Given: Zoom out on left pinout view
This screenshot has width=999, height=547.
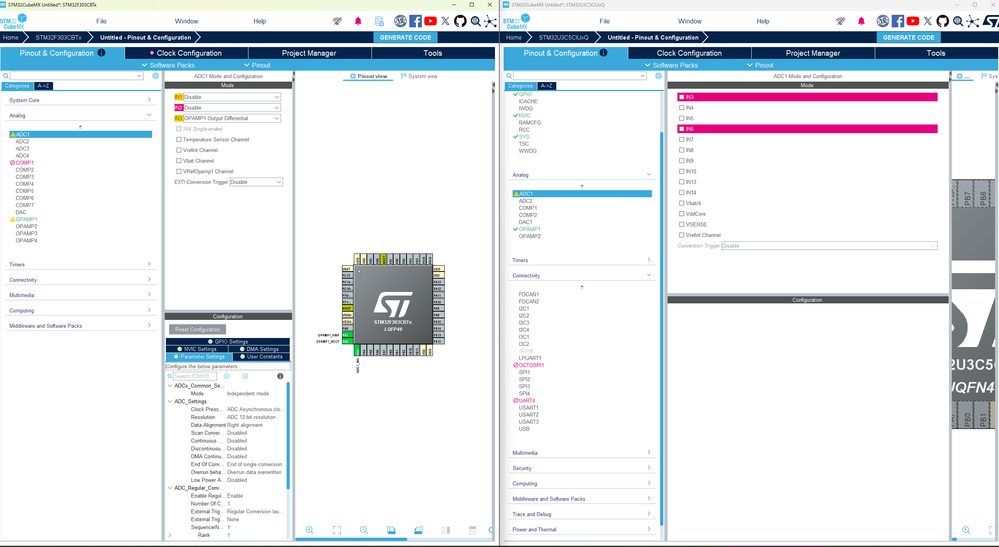Looking at the screenshot, I should (364, 530).
